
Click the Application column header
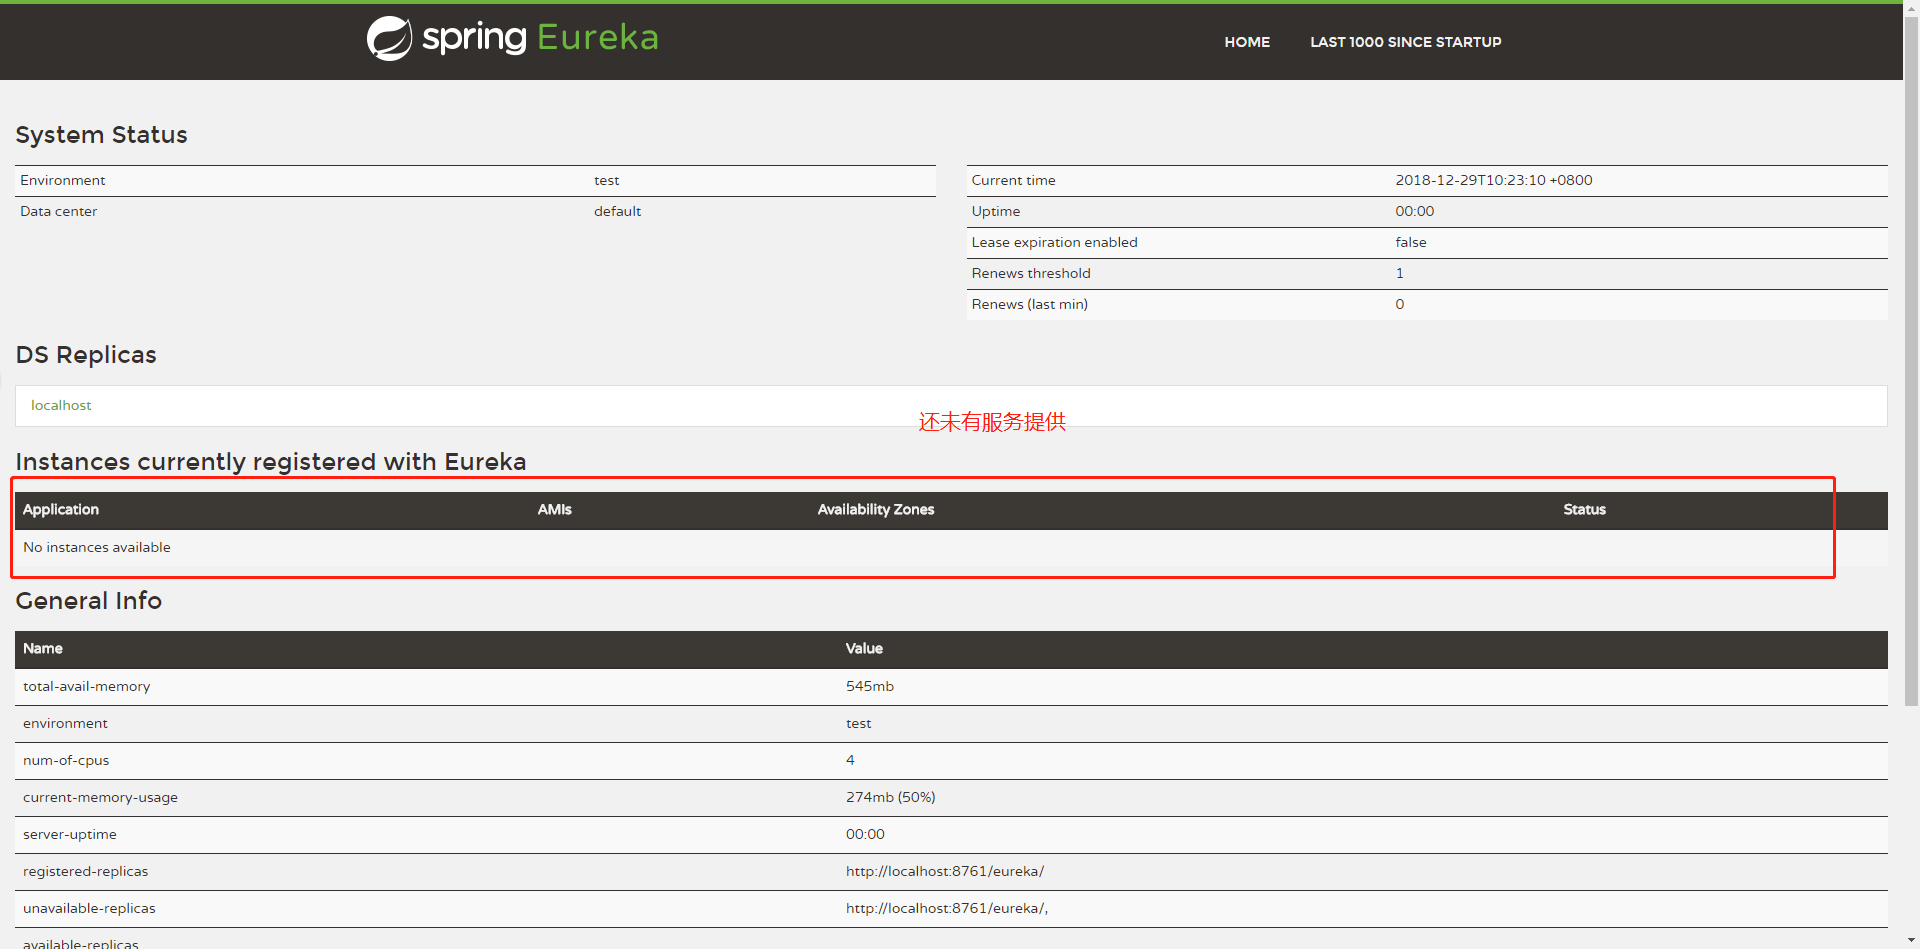(61, 509)
